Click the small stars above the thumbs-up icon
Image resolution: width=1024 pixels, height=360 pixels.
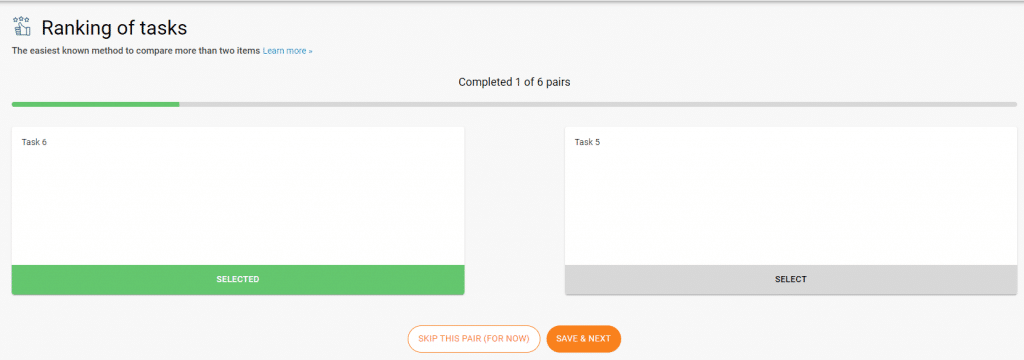[20, 20]
